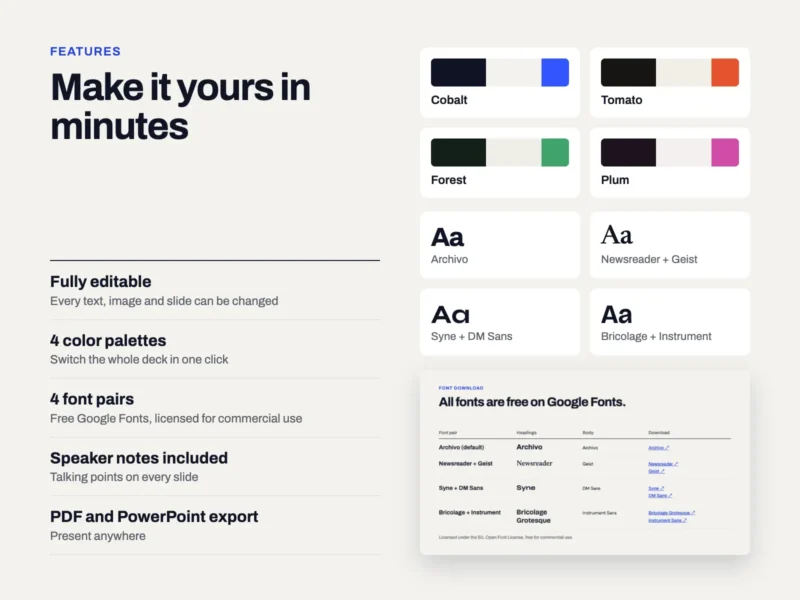Open the Archivo download link

(x=658, y=448)
